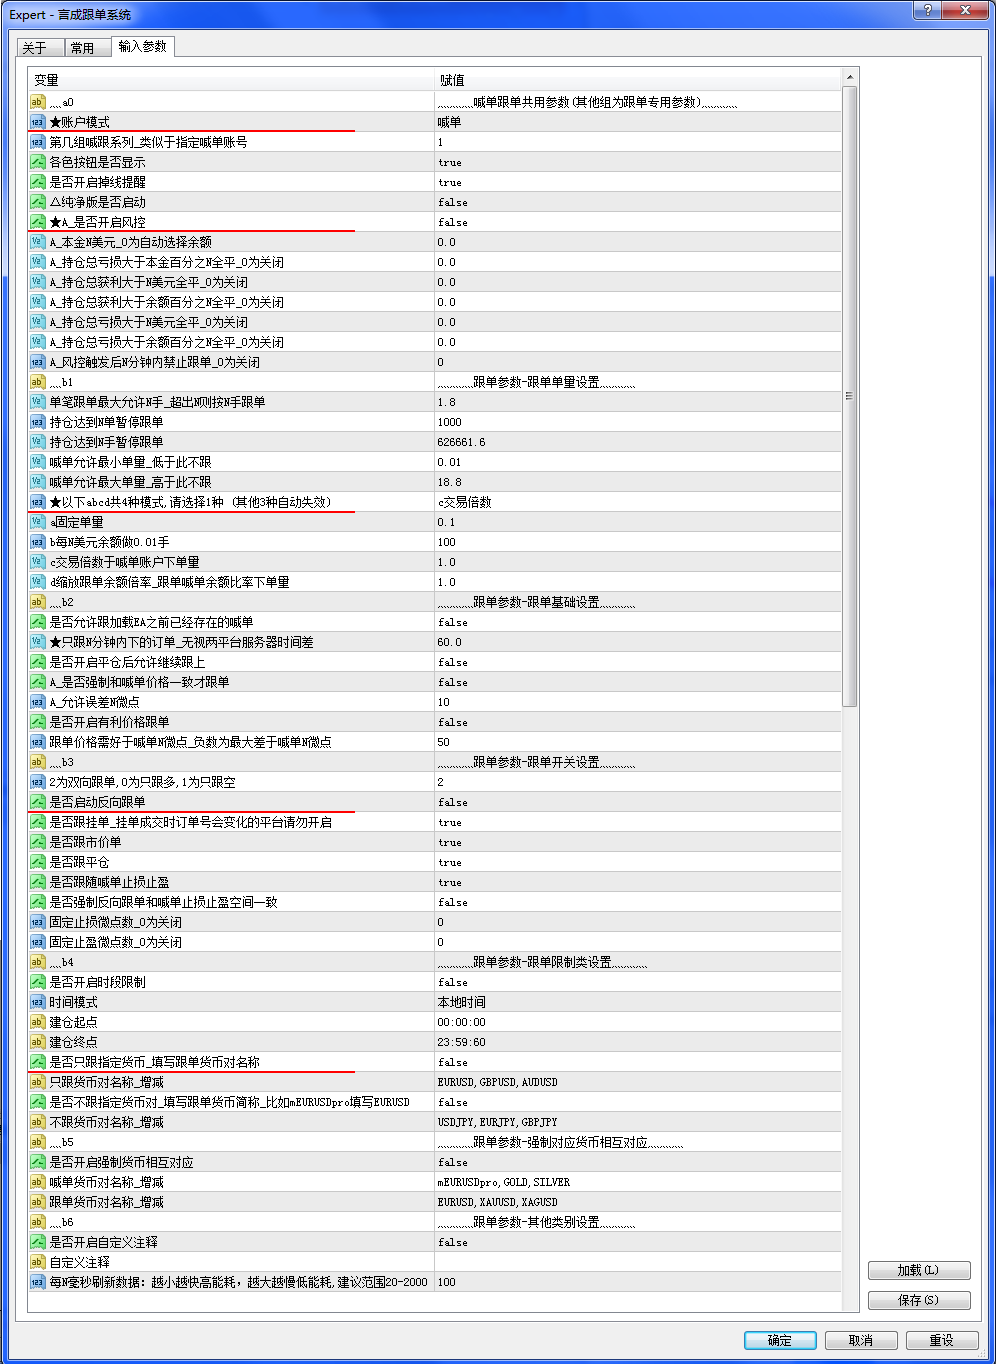Switch to the 常用 tab
The height and width of the screenshot is (1364, 996).
click(83, 48)
